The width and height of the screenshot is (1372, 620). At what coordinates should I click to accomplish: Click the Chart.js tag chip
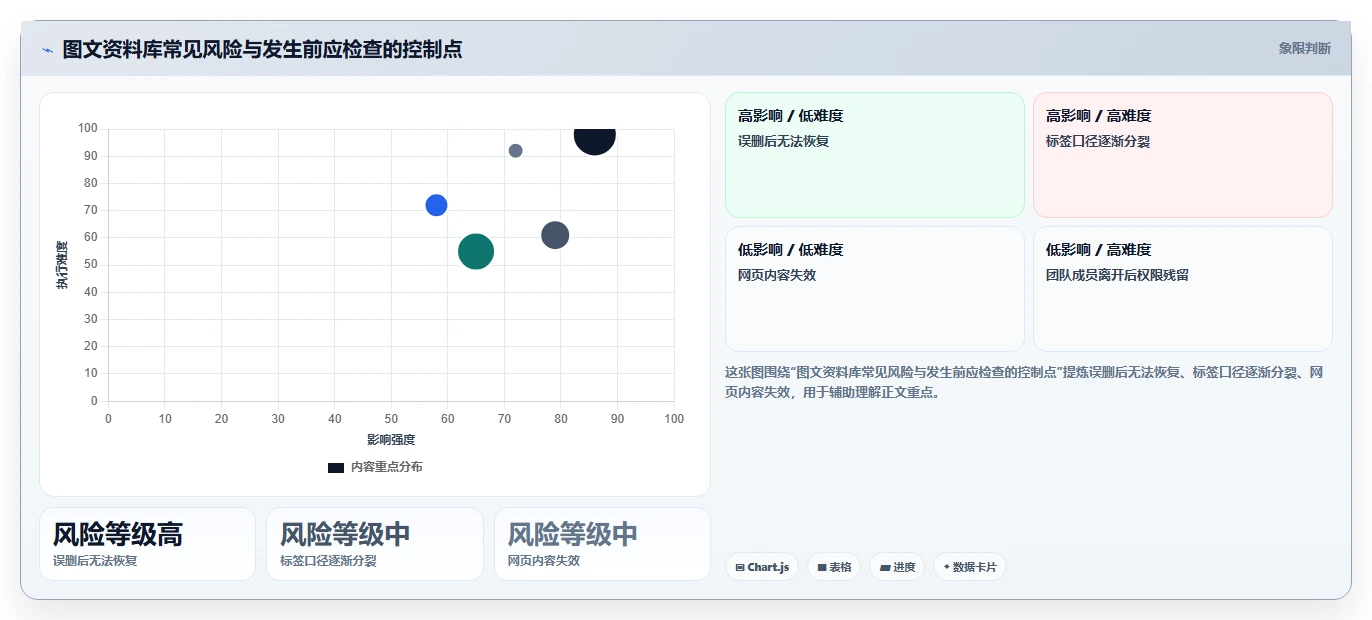coord(762,567)
